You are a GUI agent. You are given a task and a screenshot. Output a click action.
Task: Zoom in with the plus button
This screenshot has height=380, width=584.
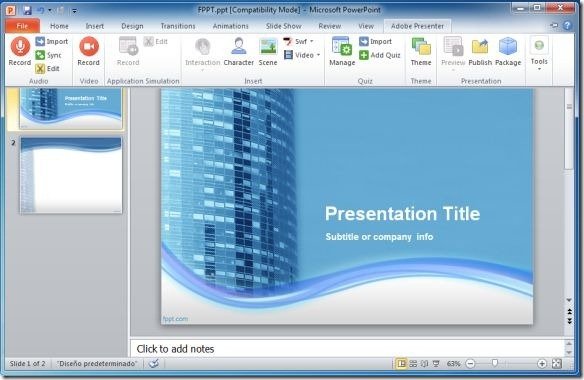click(x=542, y=364)
